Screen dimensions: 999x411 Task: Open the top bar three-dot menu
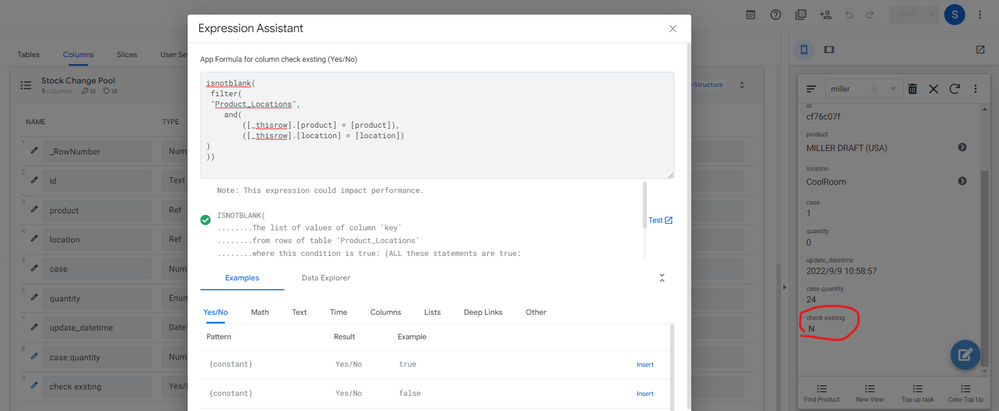pyautogui.click(x=980, y=15)
